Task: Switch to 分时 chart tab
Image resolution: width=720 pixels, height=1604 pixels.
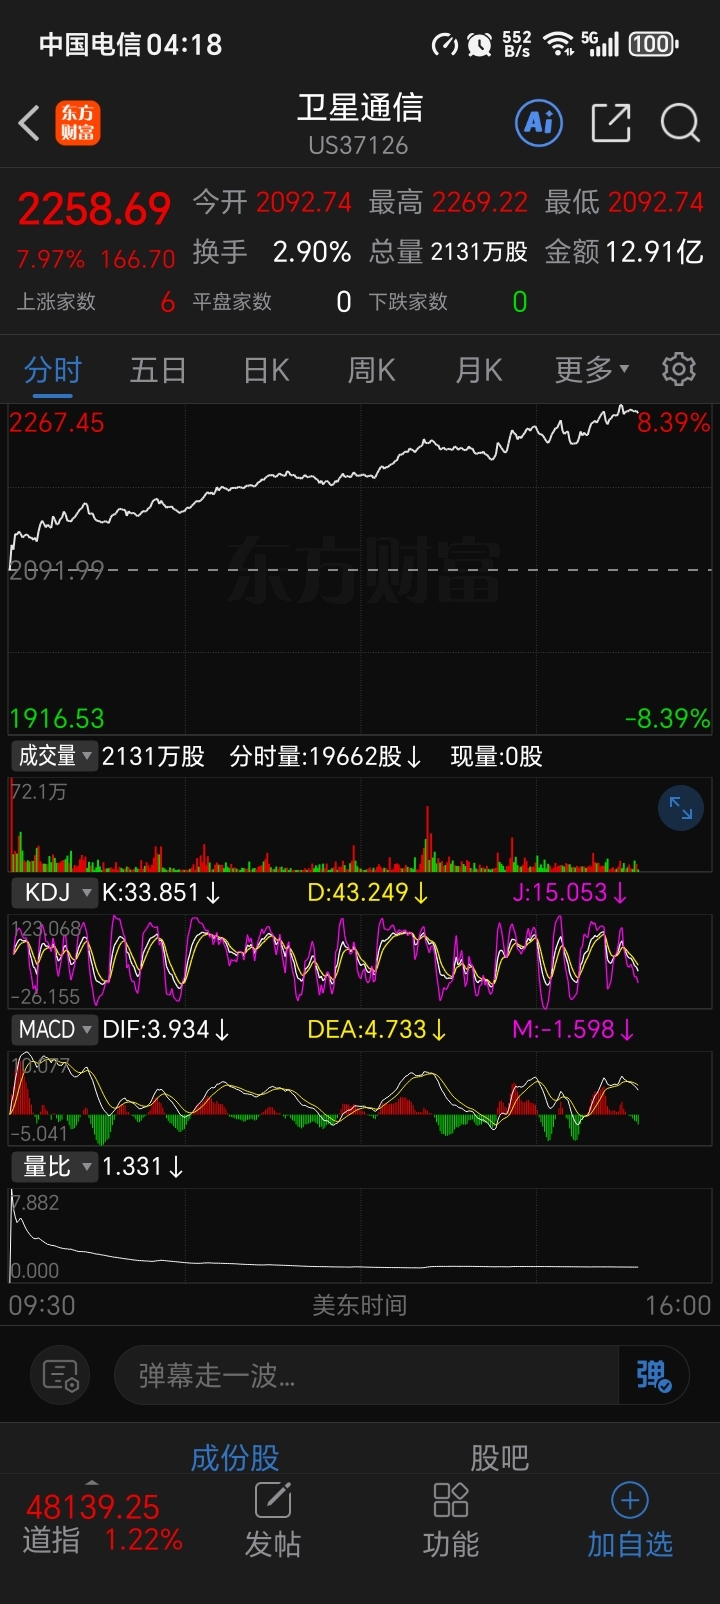Action: pos(53,370)
